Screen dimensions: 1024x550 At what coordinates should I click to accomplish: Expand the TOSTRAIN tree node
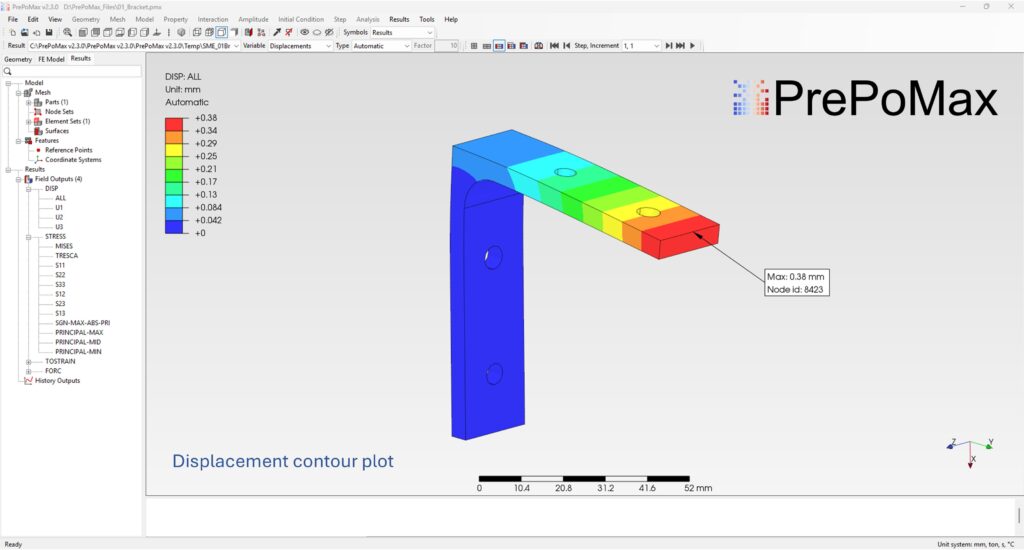(x=29, y=361)
